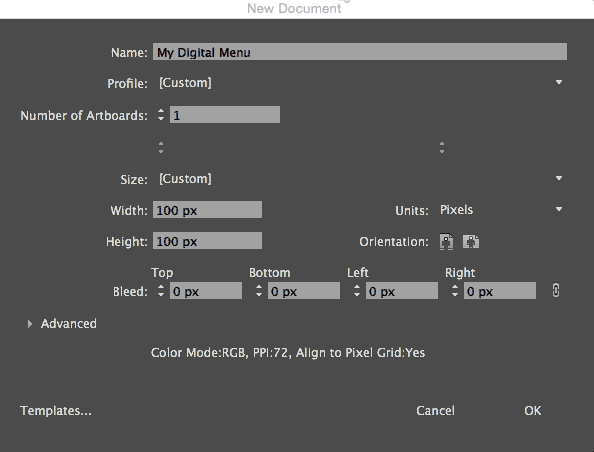Click the Top bleed input field
Screen dimensions: 594x452
click(206, 291)
